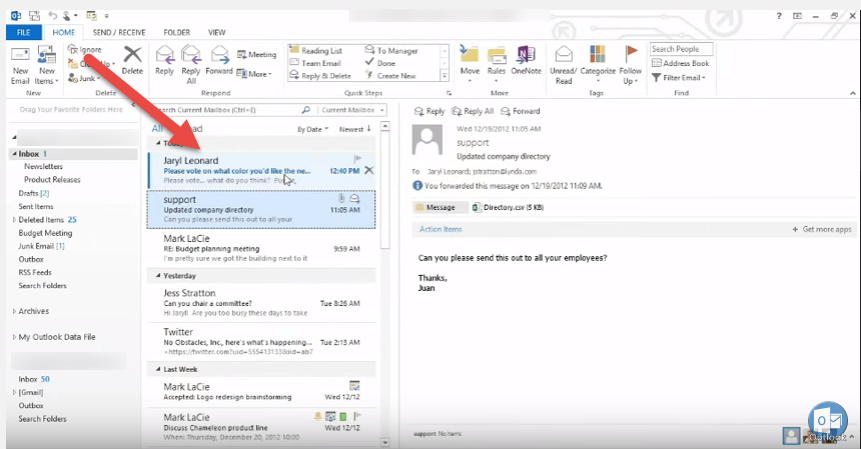This screenshot has height=449, width=861.
Task: Expand the Quick Steps gallery arrow
Action: click(444, 76)
